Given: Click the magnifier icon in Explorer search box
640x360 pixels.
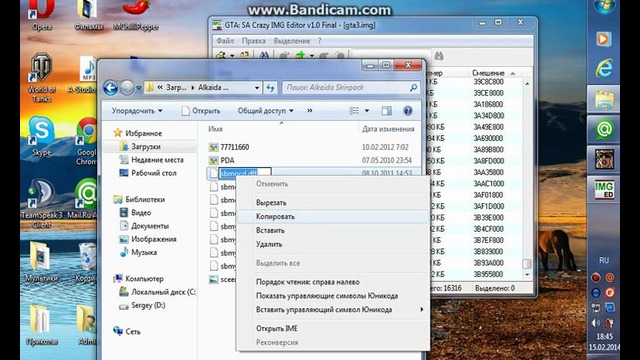Looking at the screenshot, I should point(413,87).
